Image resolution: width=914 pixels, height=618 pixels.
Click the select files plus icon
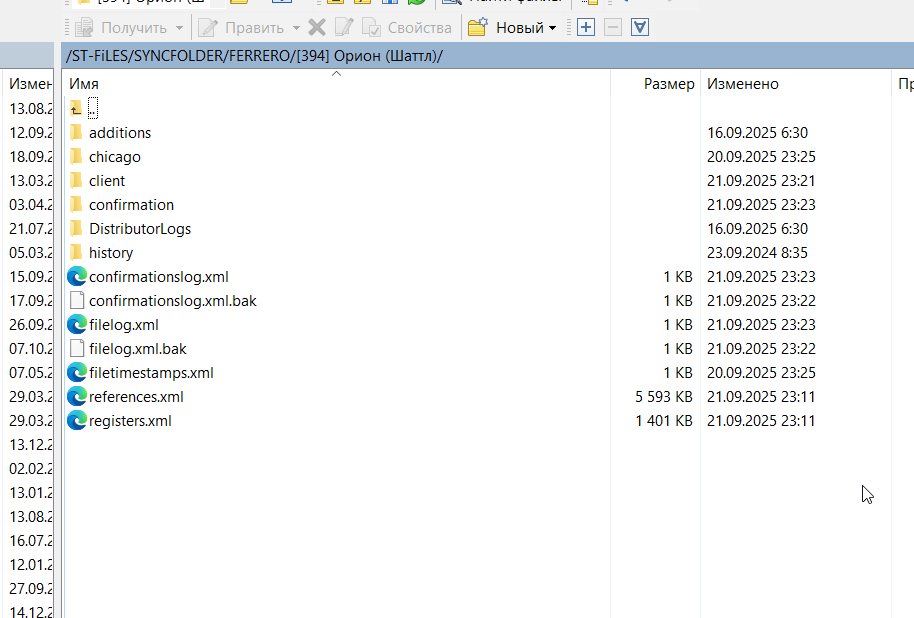pos(586,27)
